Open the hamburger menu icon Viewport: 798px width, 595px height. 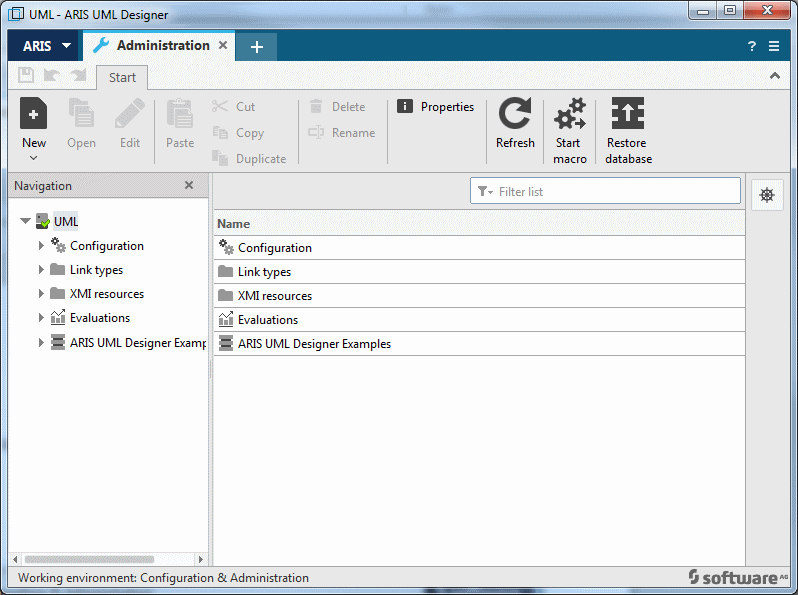point(774,46)
